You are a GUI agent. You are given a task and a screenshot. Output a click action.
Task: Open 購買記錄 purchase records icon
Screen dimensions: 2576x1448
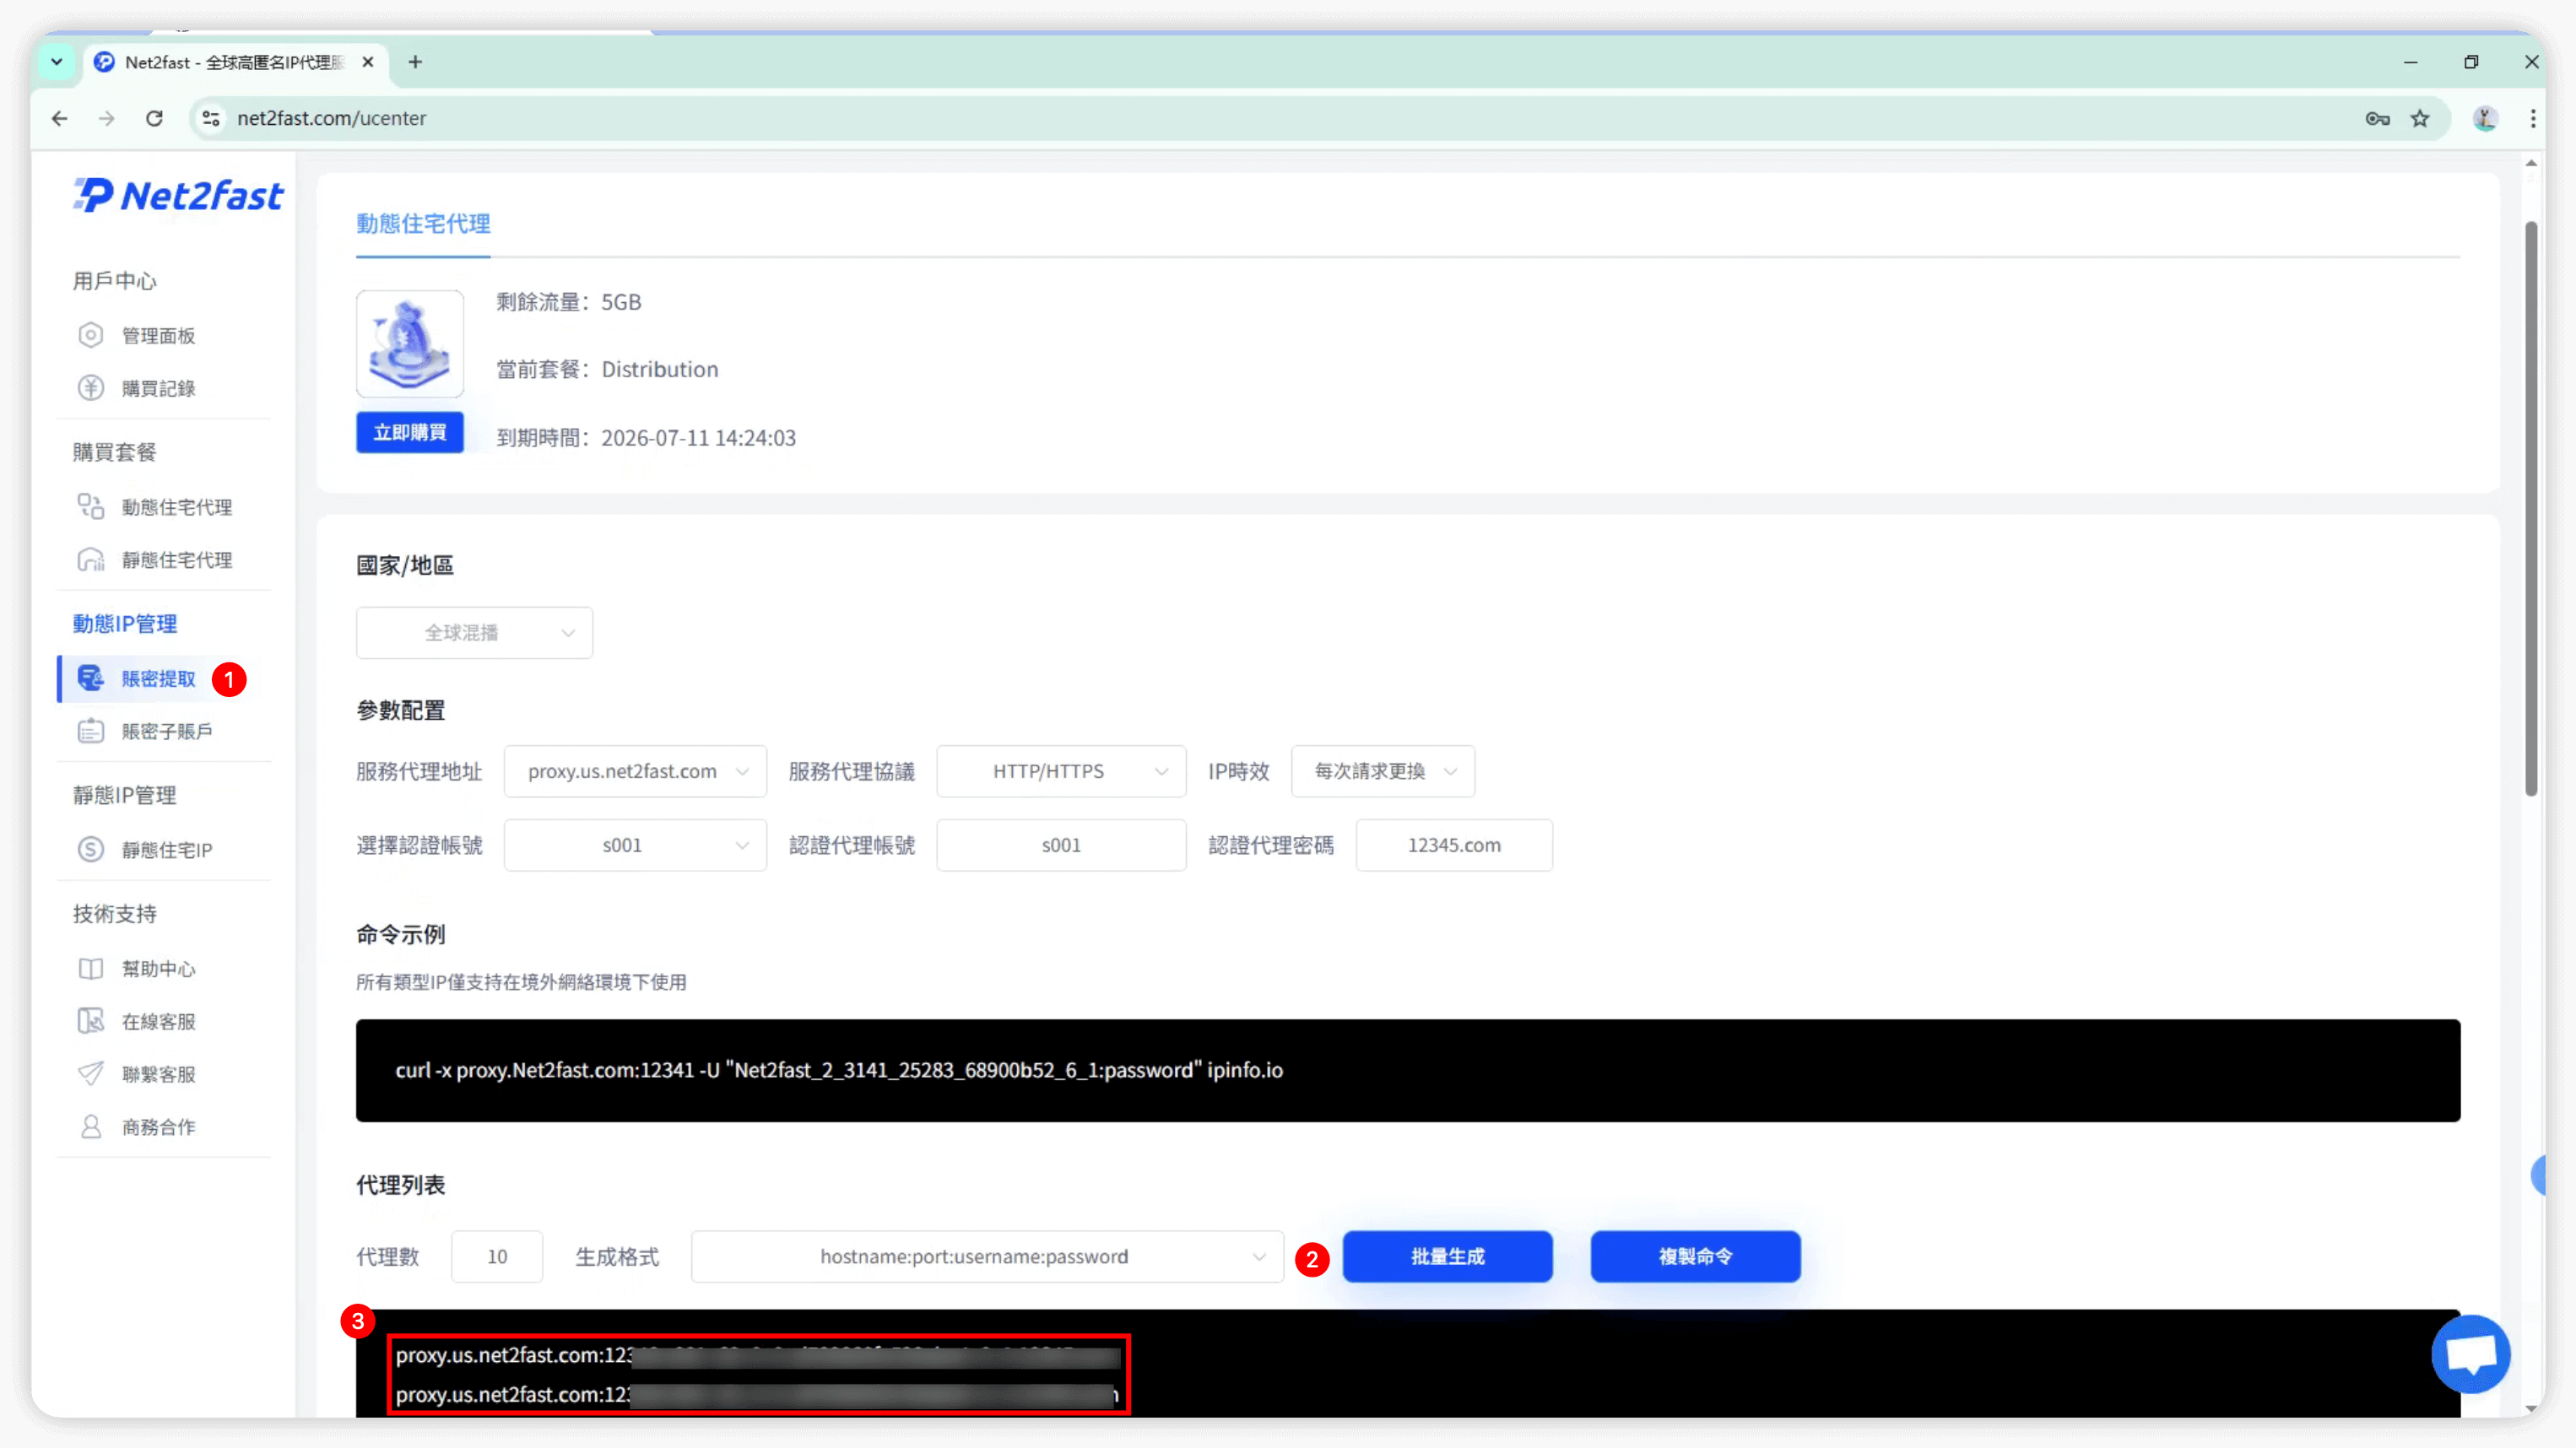tap(91, 388)
